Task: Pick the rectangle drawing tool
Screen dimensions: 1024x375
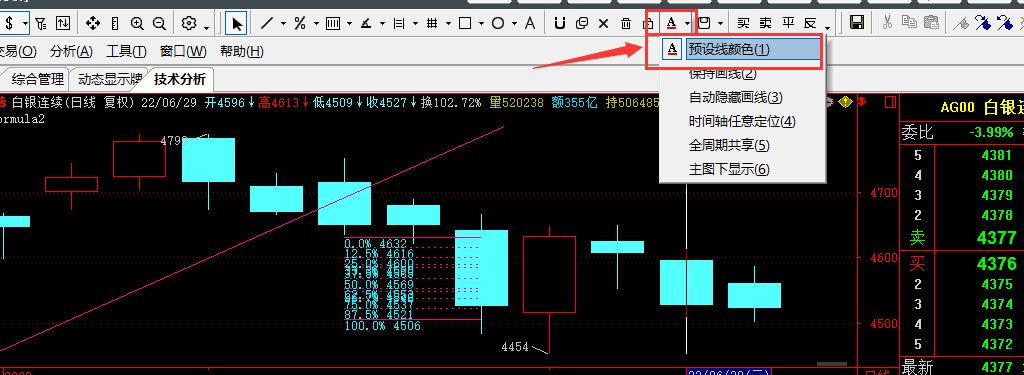Action: click(465, 24)
